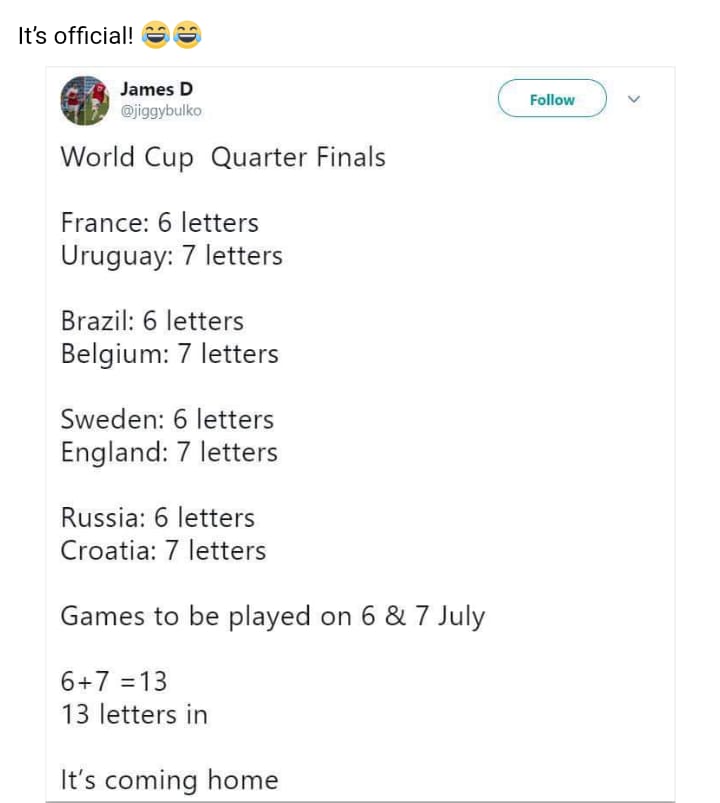This screenshot has height=803, width=720.
Task: Click the "Russia: 6 letters" line
Action: pos(157,518)
